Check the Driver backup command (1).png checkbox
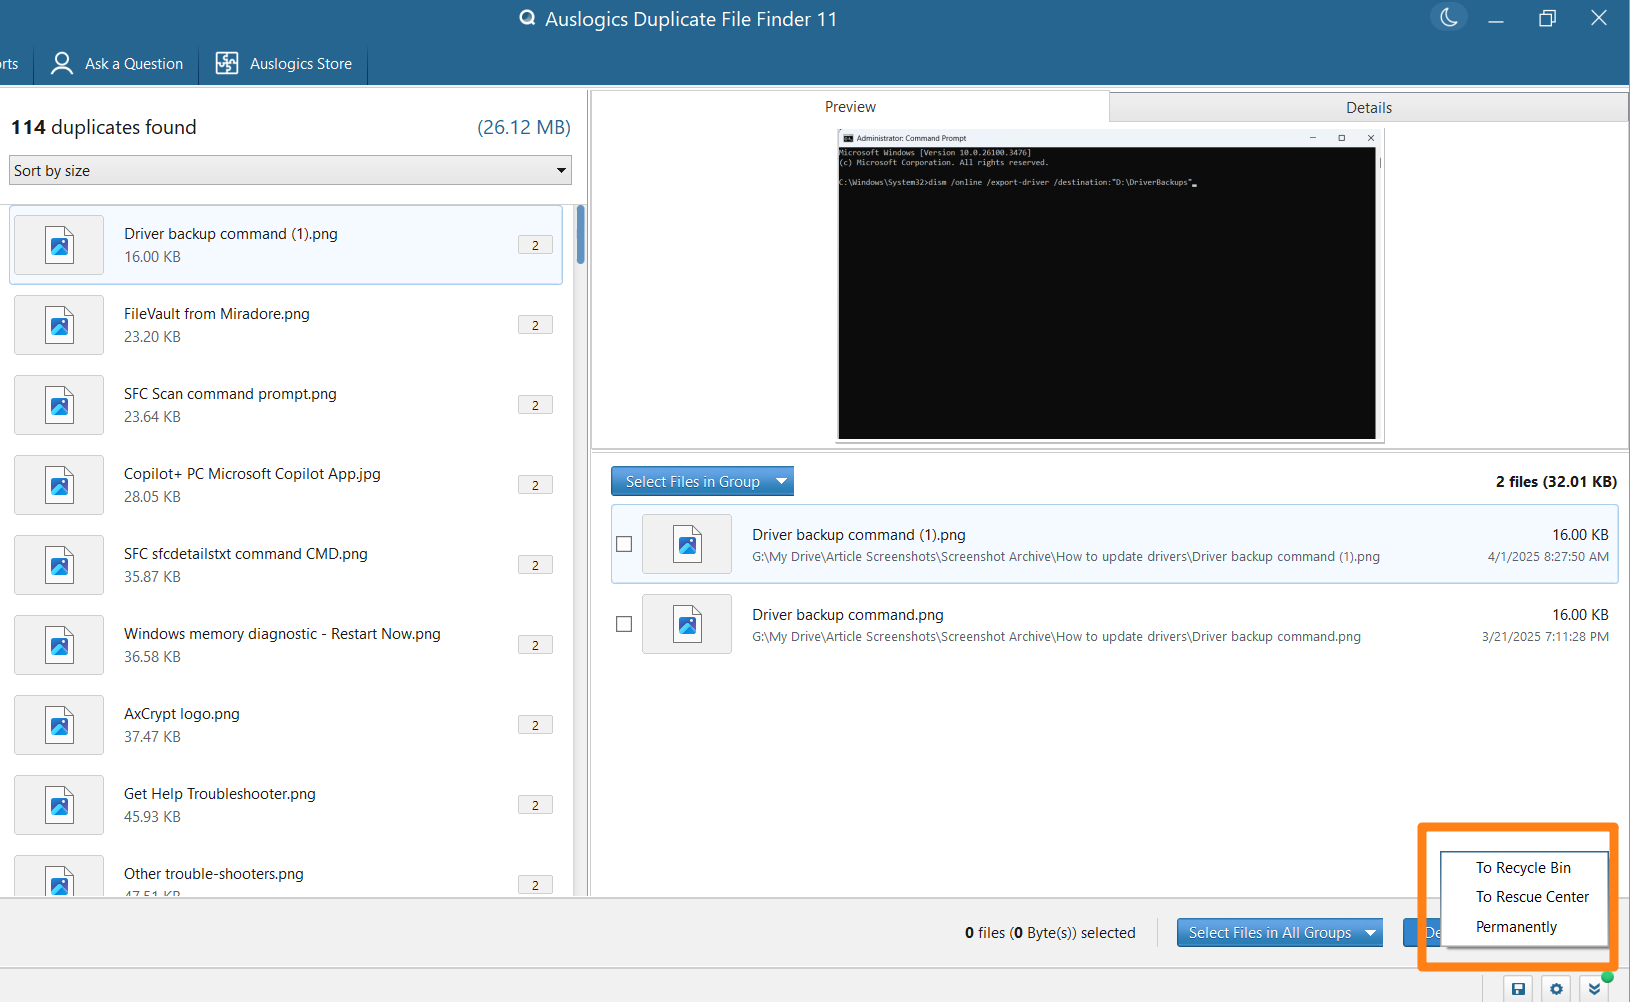1630x1002 pixels. [624, 544]
